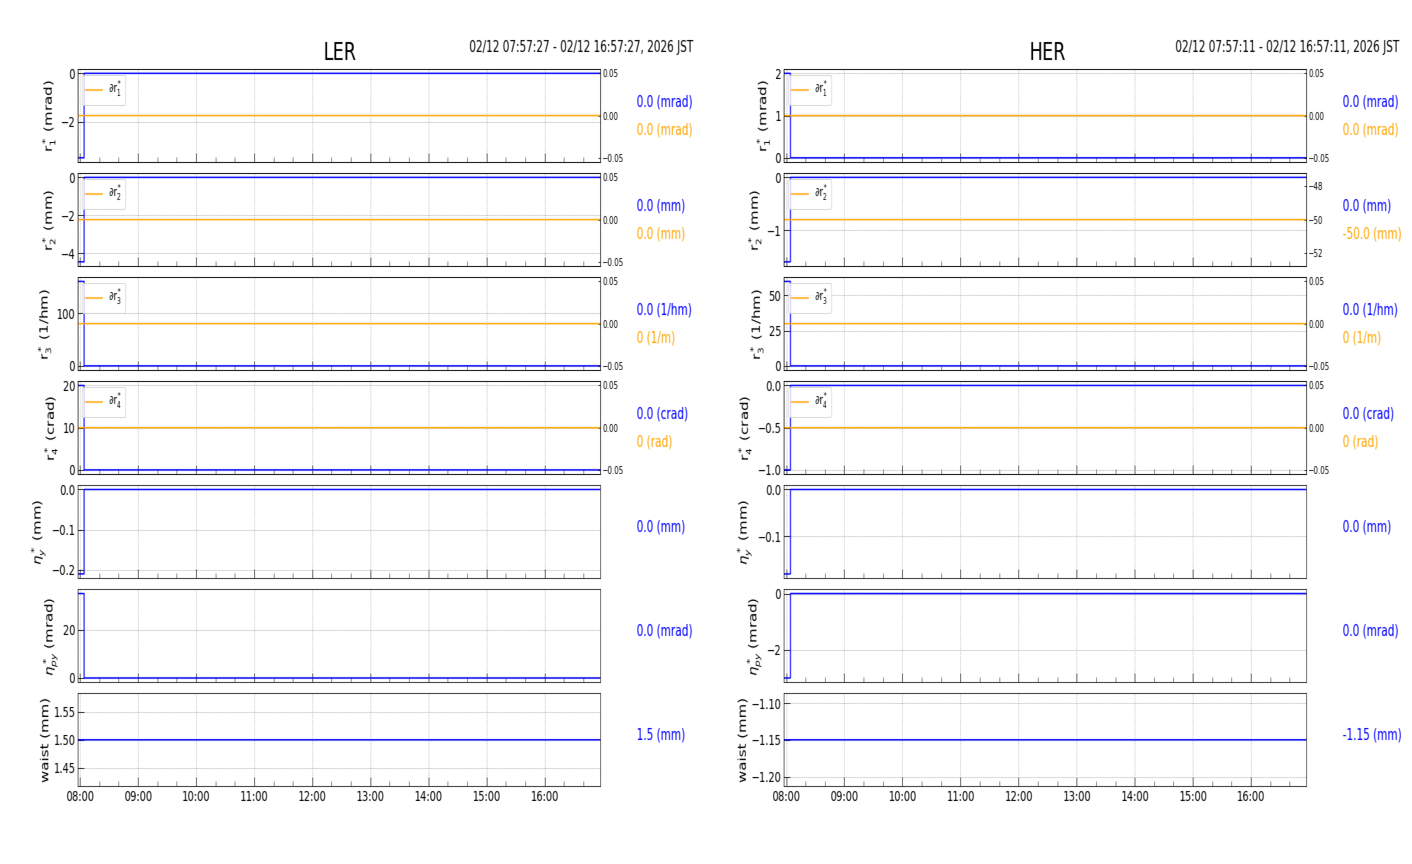
Task: Click the orange 0 (rad) value in HER
Action: (1360, 442)
